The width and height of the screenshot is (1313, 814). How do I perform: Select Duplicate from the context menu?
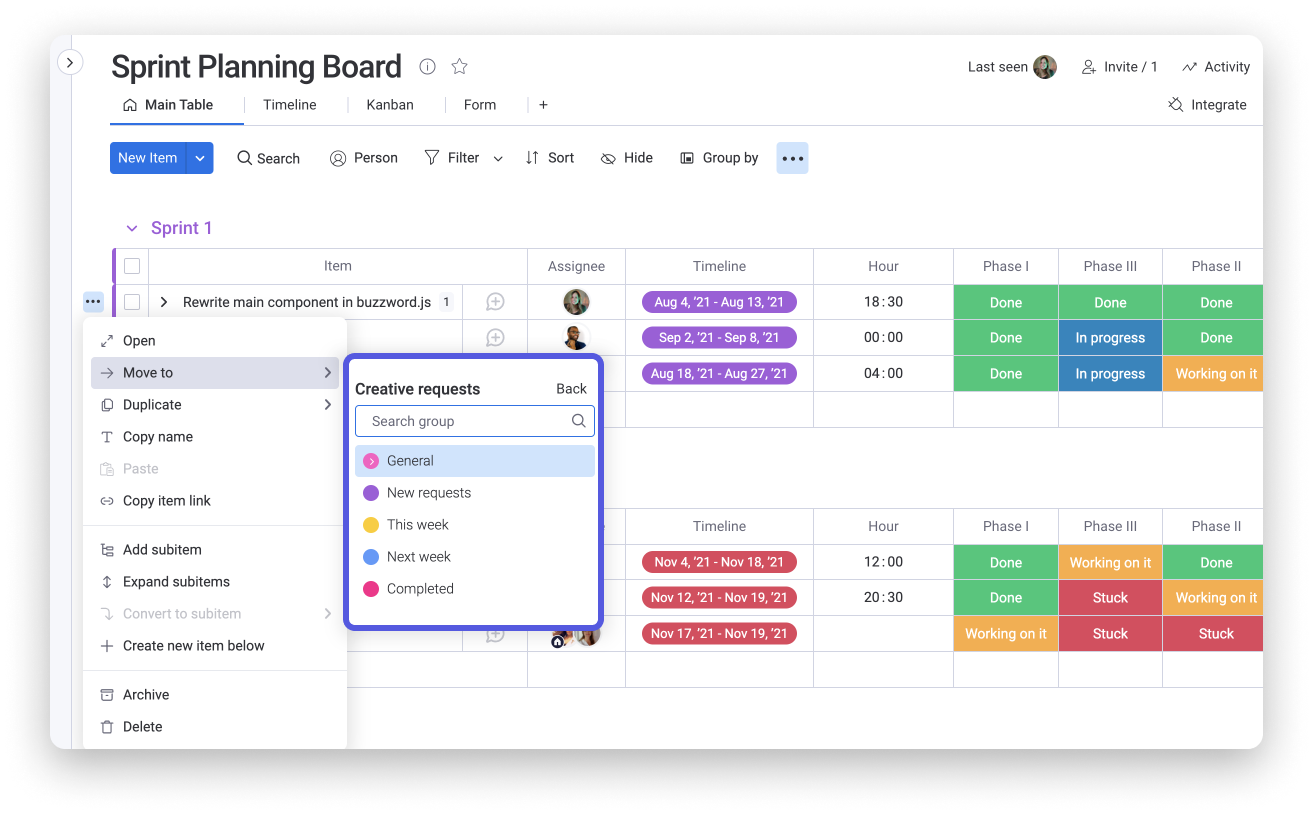click(x=152, y=405)
